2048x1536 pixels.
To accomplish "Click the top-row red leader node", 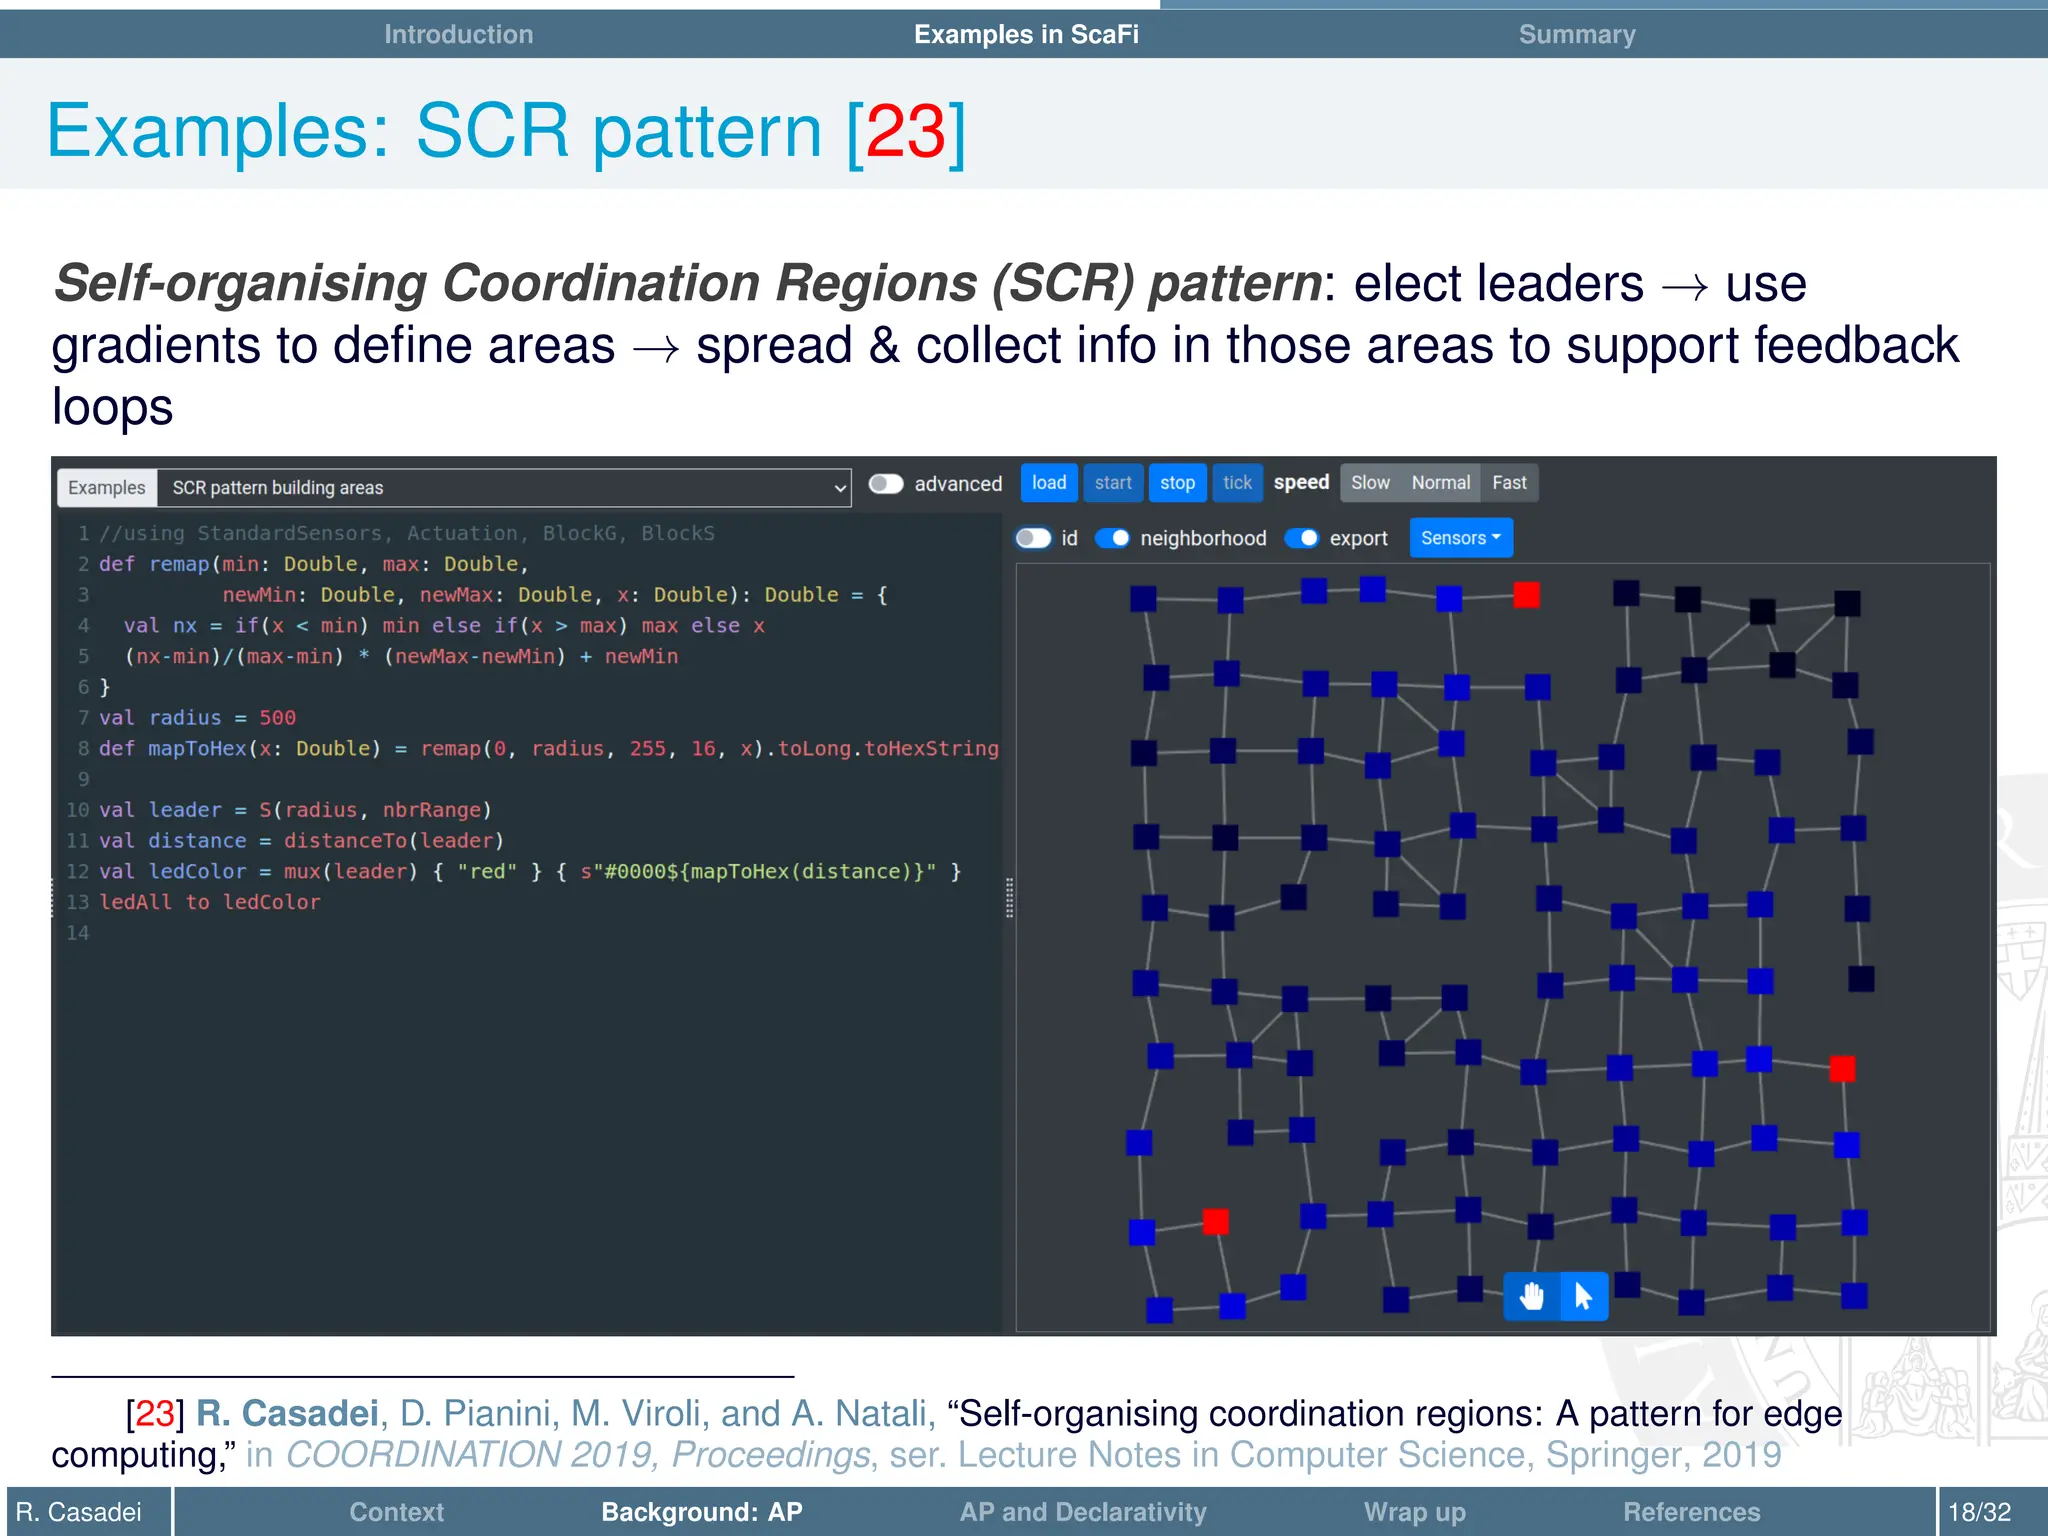I will 1526,595.
